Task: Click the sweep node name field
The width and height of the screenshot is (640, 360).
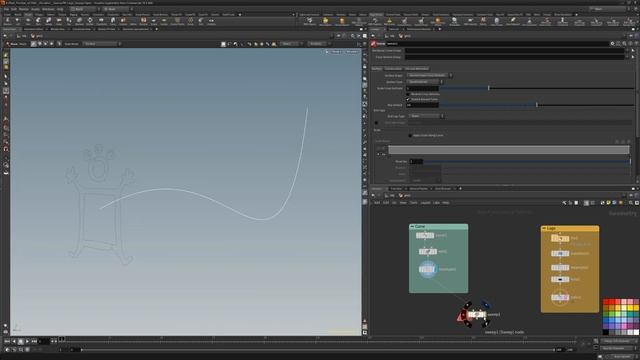Action: [x=498, y=43]
